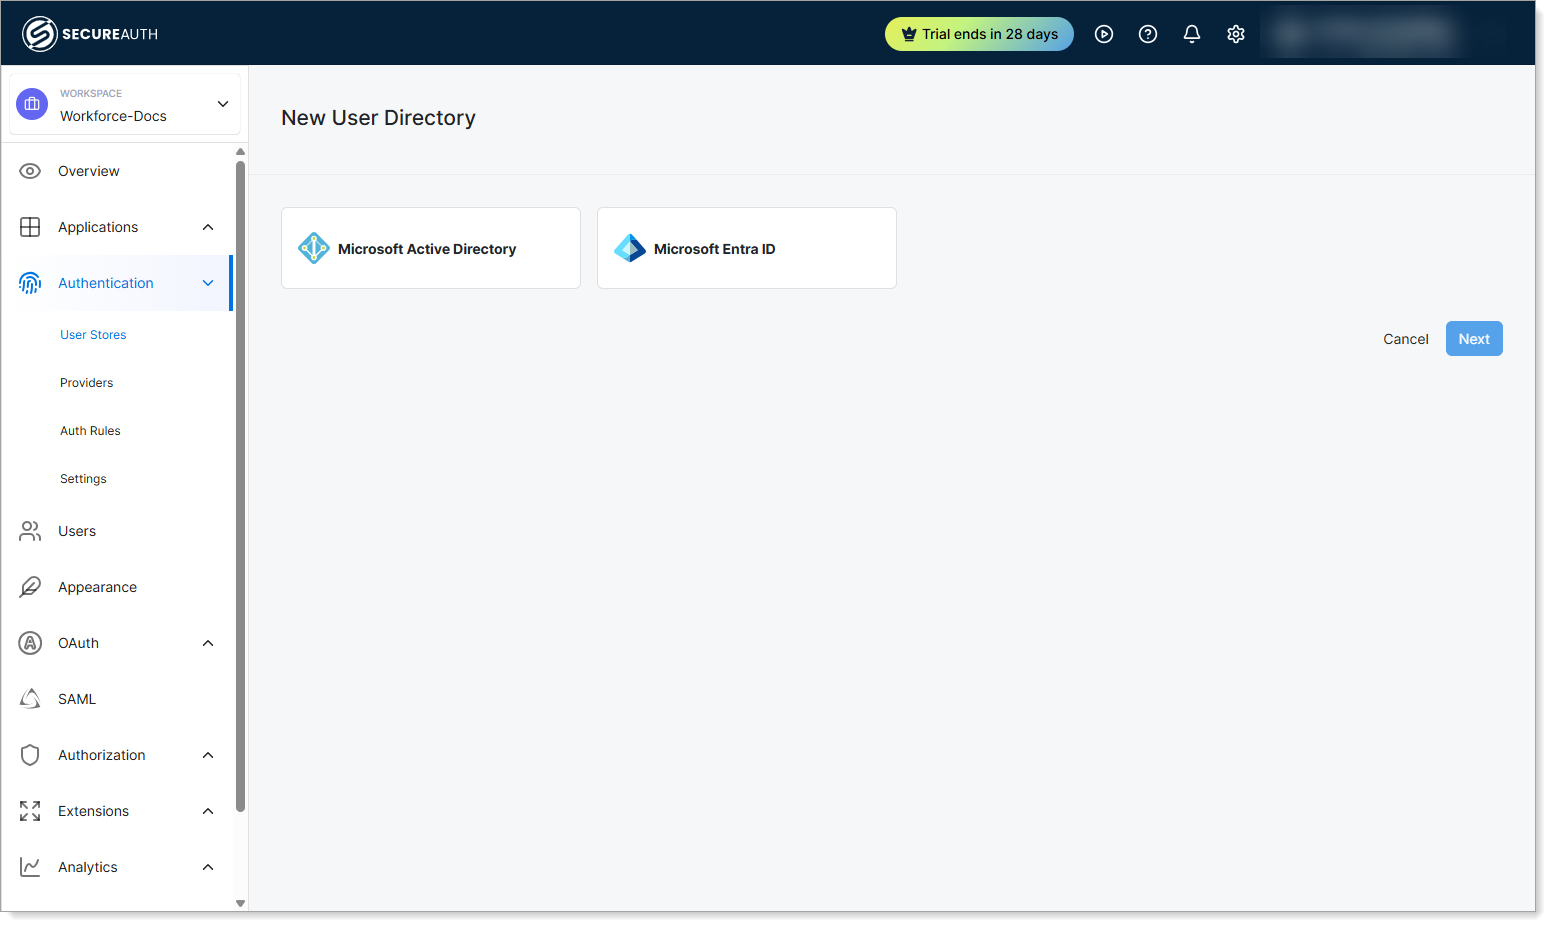This screenshot has width=1551, height=927.
Task: Click the sidebar scrollbar down arrow
Action: pos(240,903)
